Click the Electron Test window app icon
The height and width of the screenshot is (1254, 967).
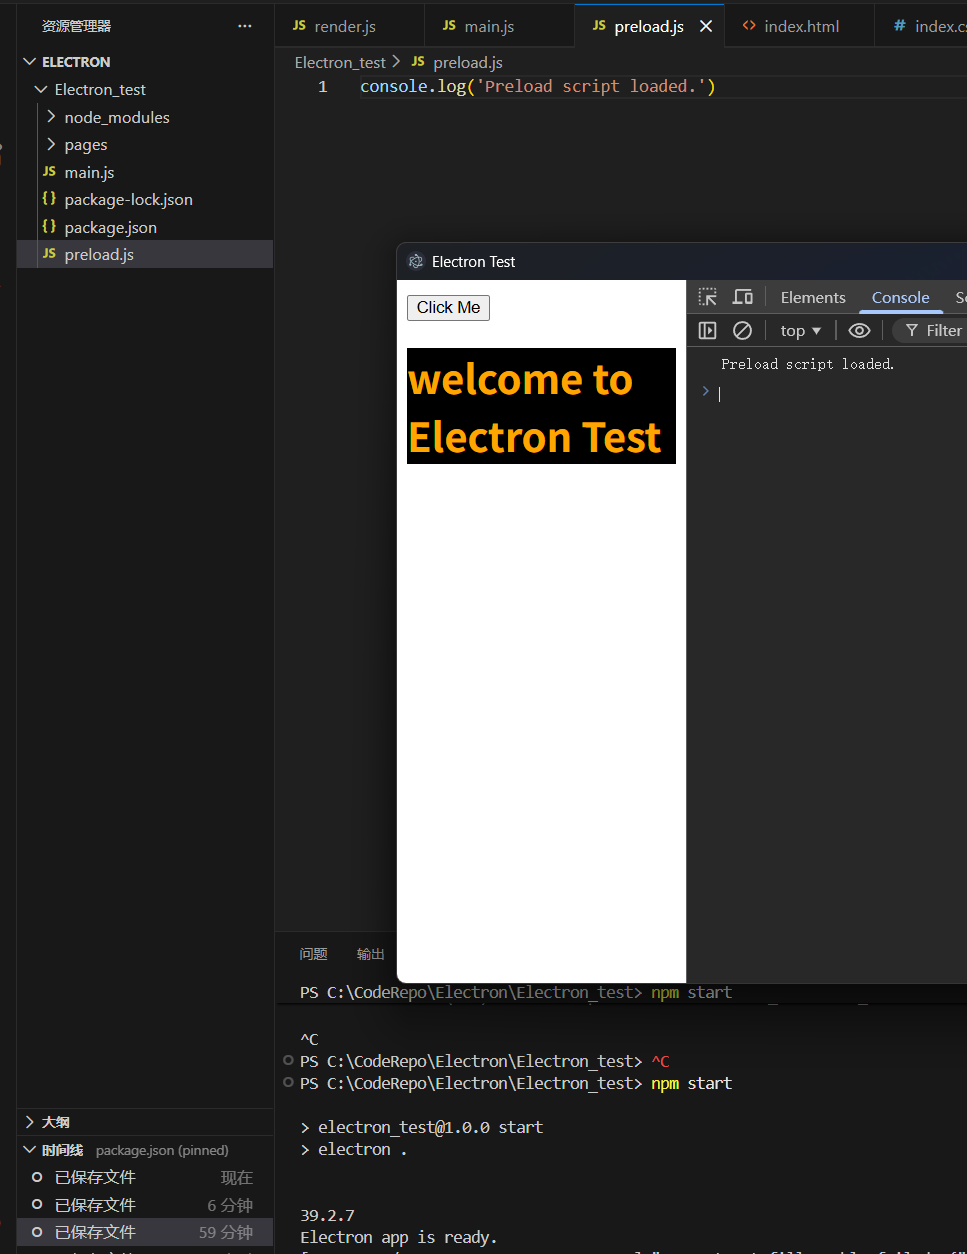click(416, 262)
